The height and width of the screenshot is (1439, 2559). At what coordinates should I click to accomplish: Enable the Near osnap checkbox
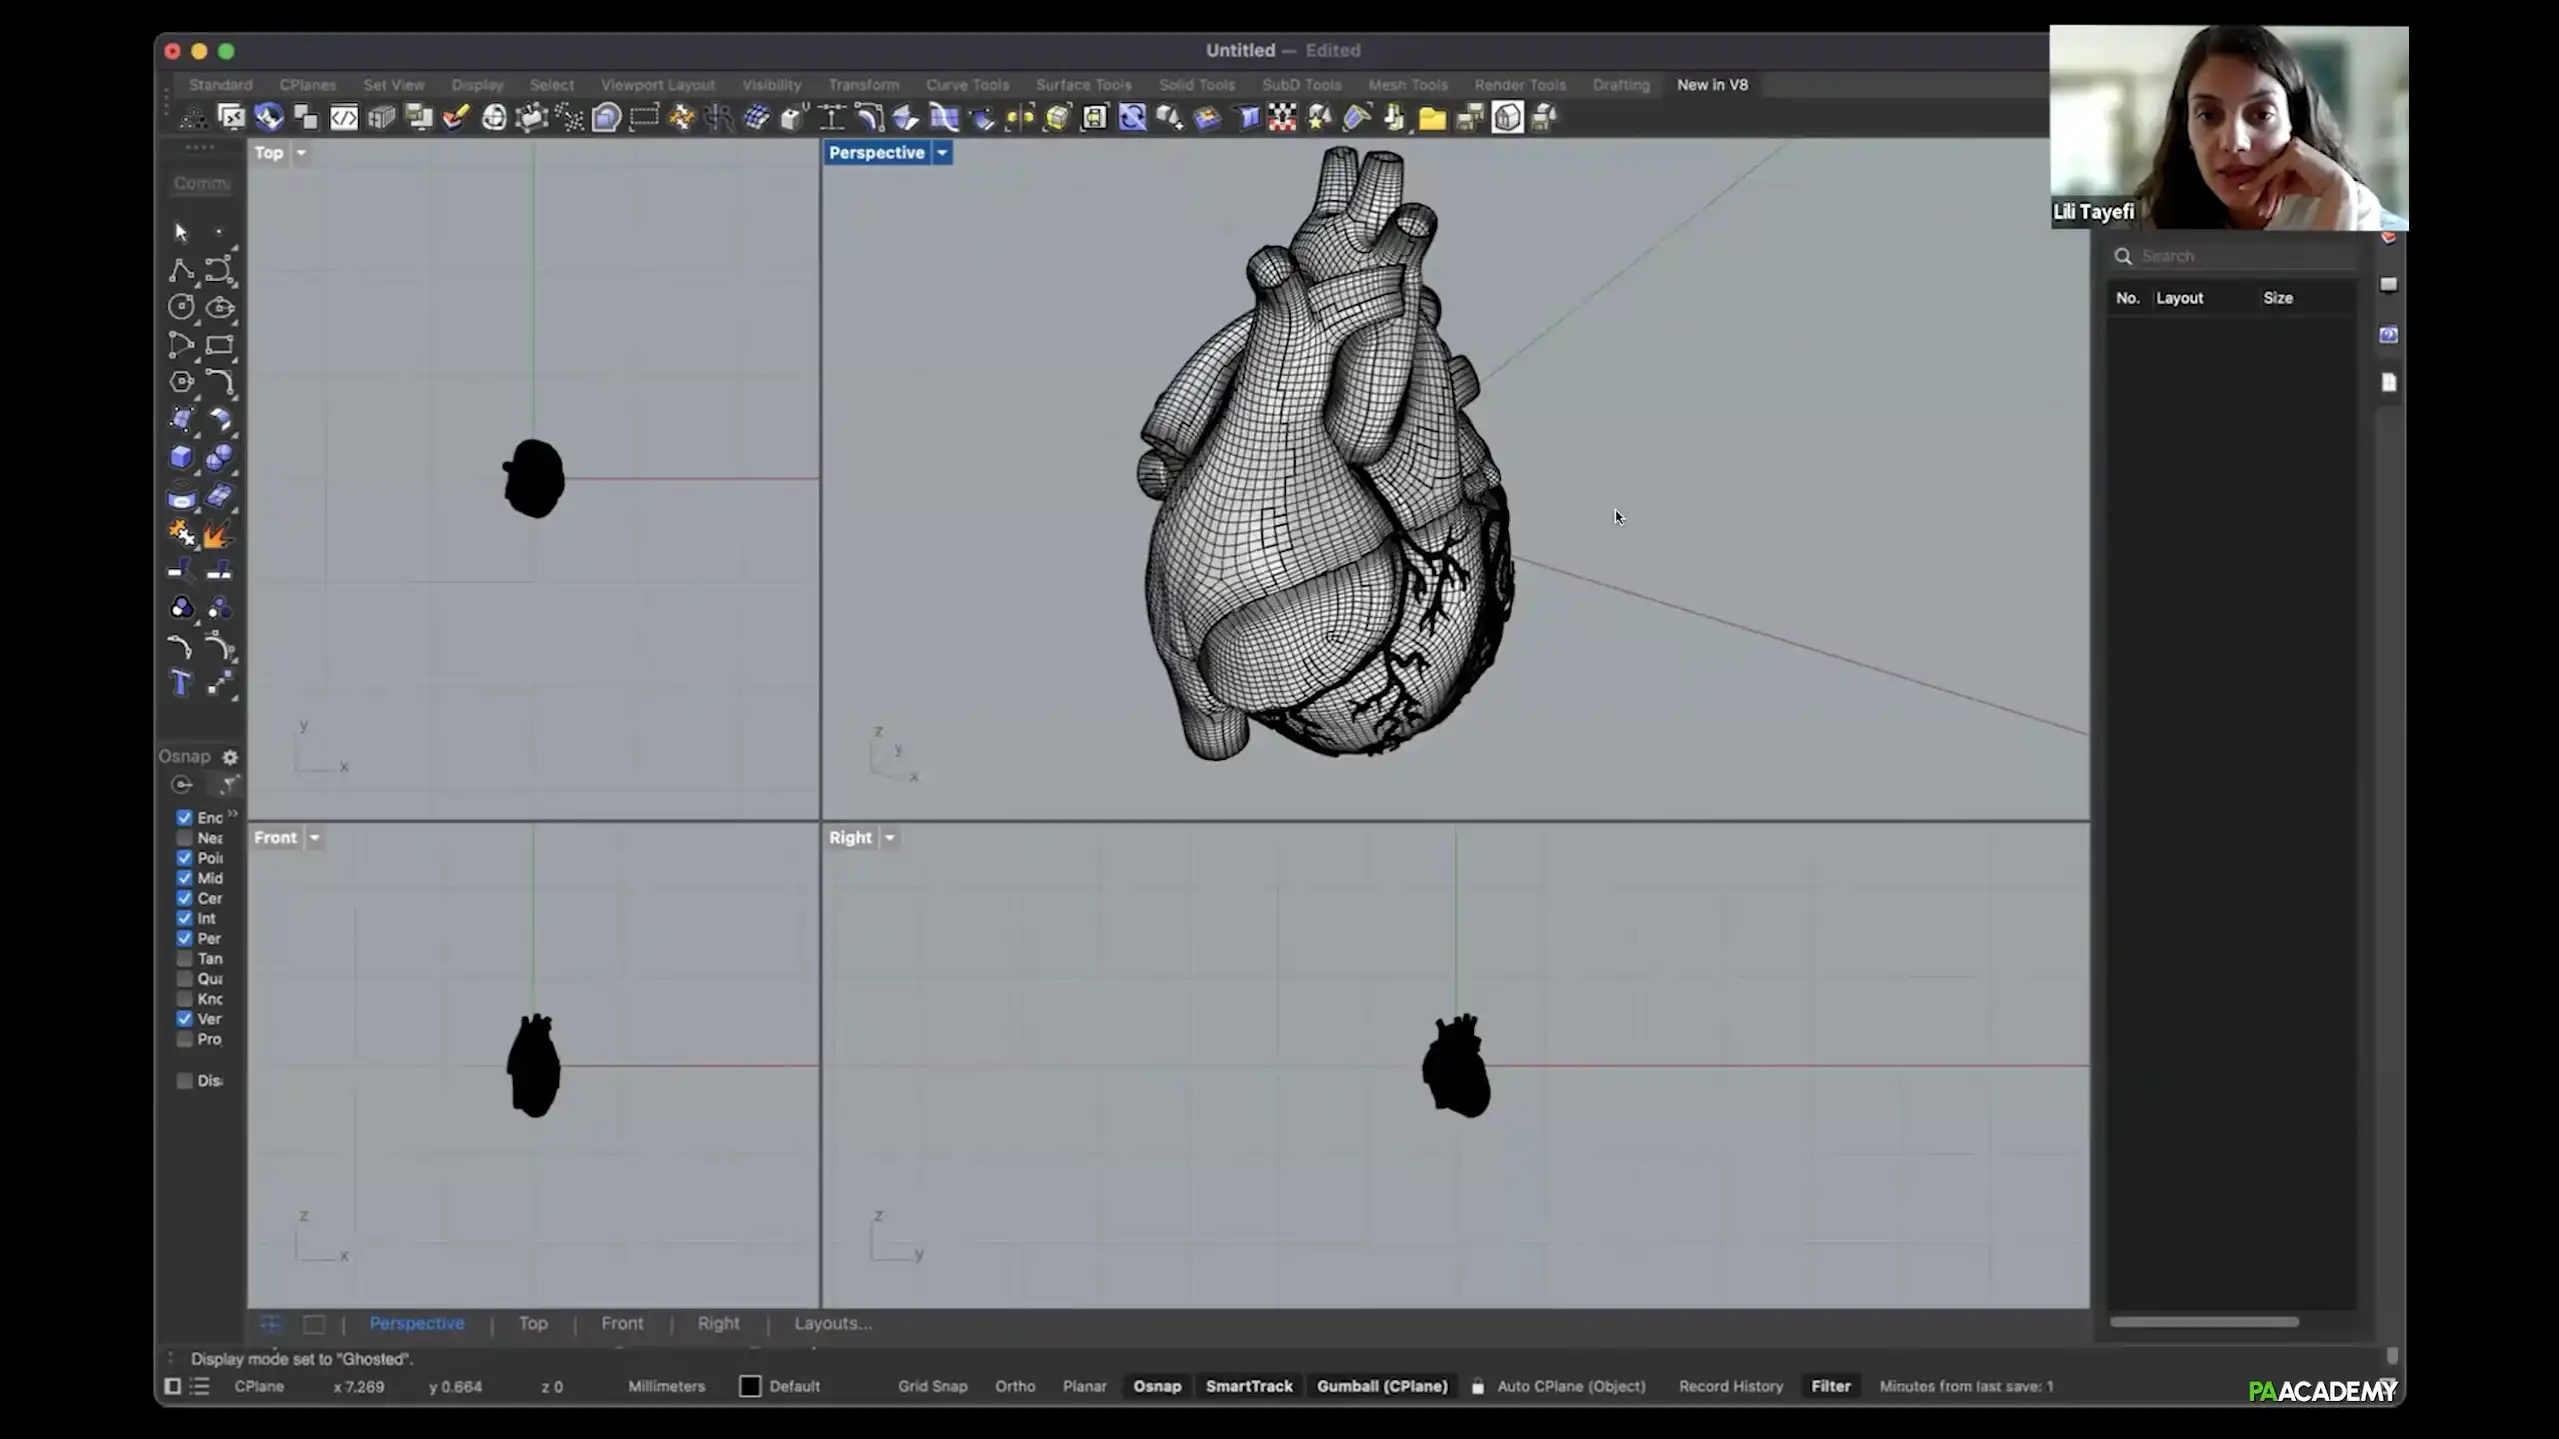185,838
